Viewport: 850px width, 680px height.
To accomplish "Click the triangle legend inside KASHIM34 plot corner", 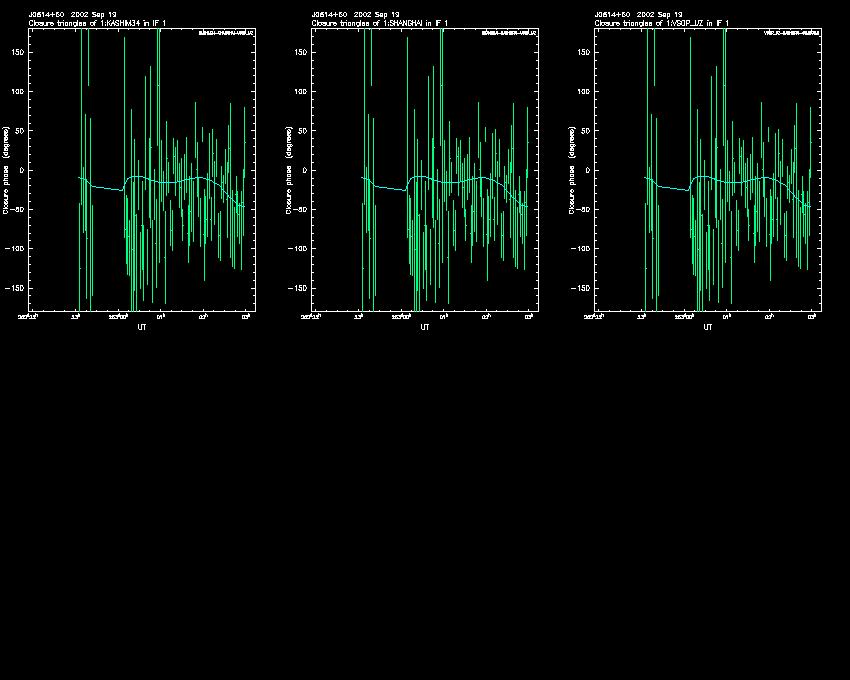I will click(226, 33).
